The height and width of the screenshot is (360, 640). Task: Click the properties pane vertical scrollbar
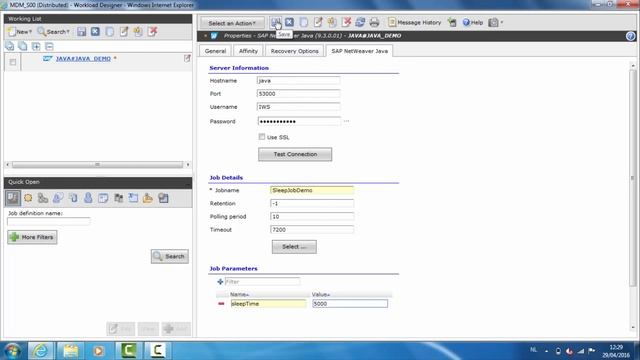633,178
